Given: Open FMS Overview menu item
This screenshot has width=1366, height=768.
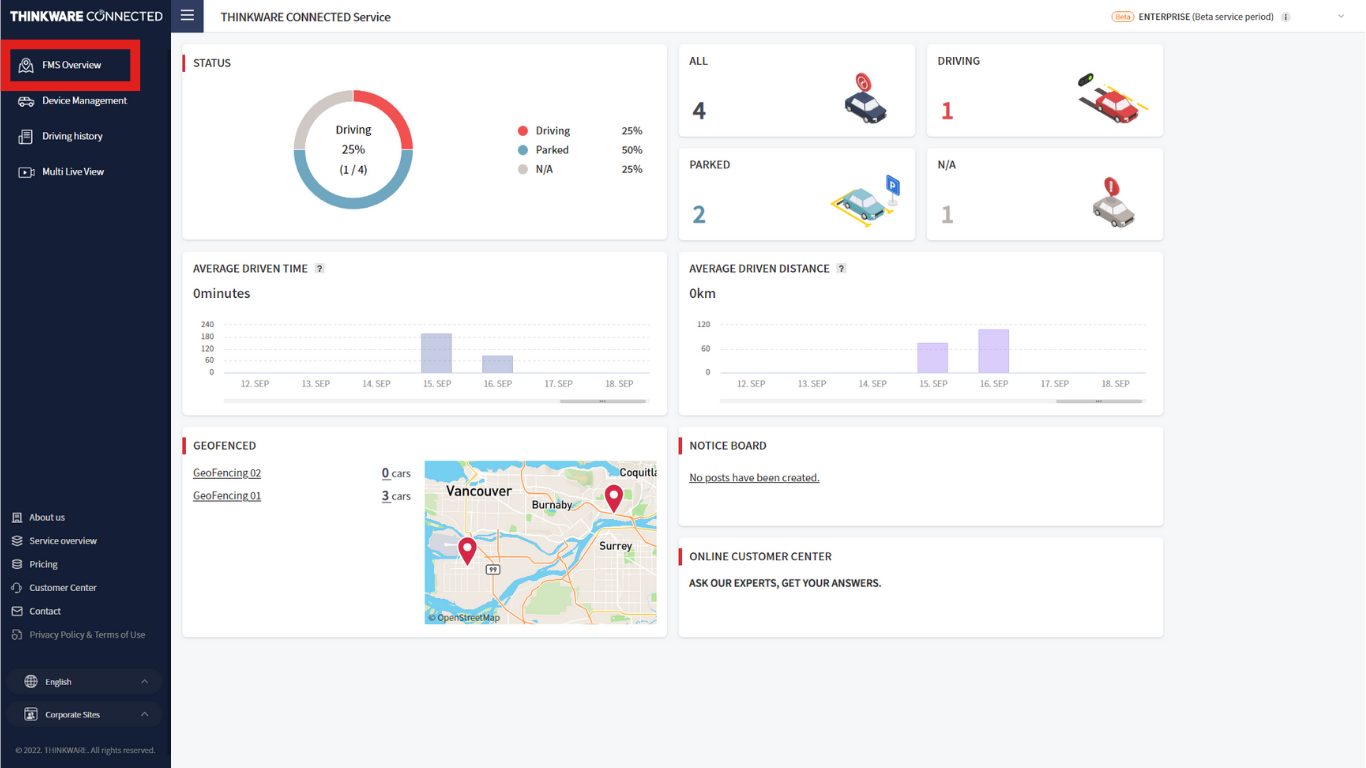Looking at the screenshot, I should point(70,65).
